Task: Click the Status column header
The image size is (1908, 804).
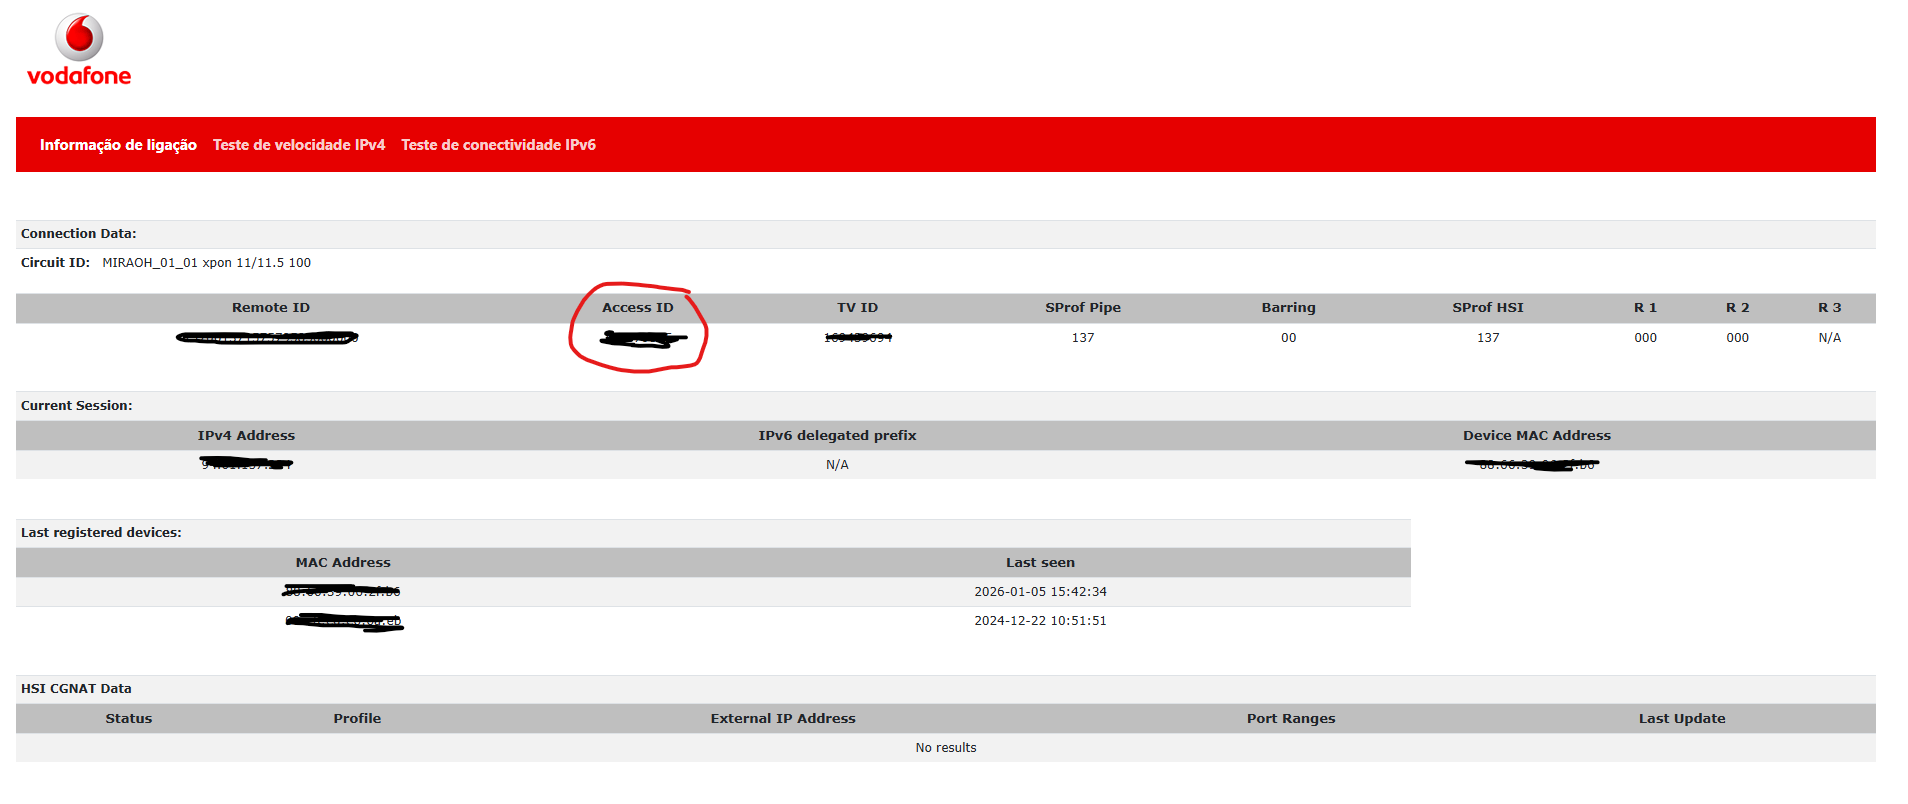Action: click(129, 719)
